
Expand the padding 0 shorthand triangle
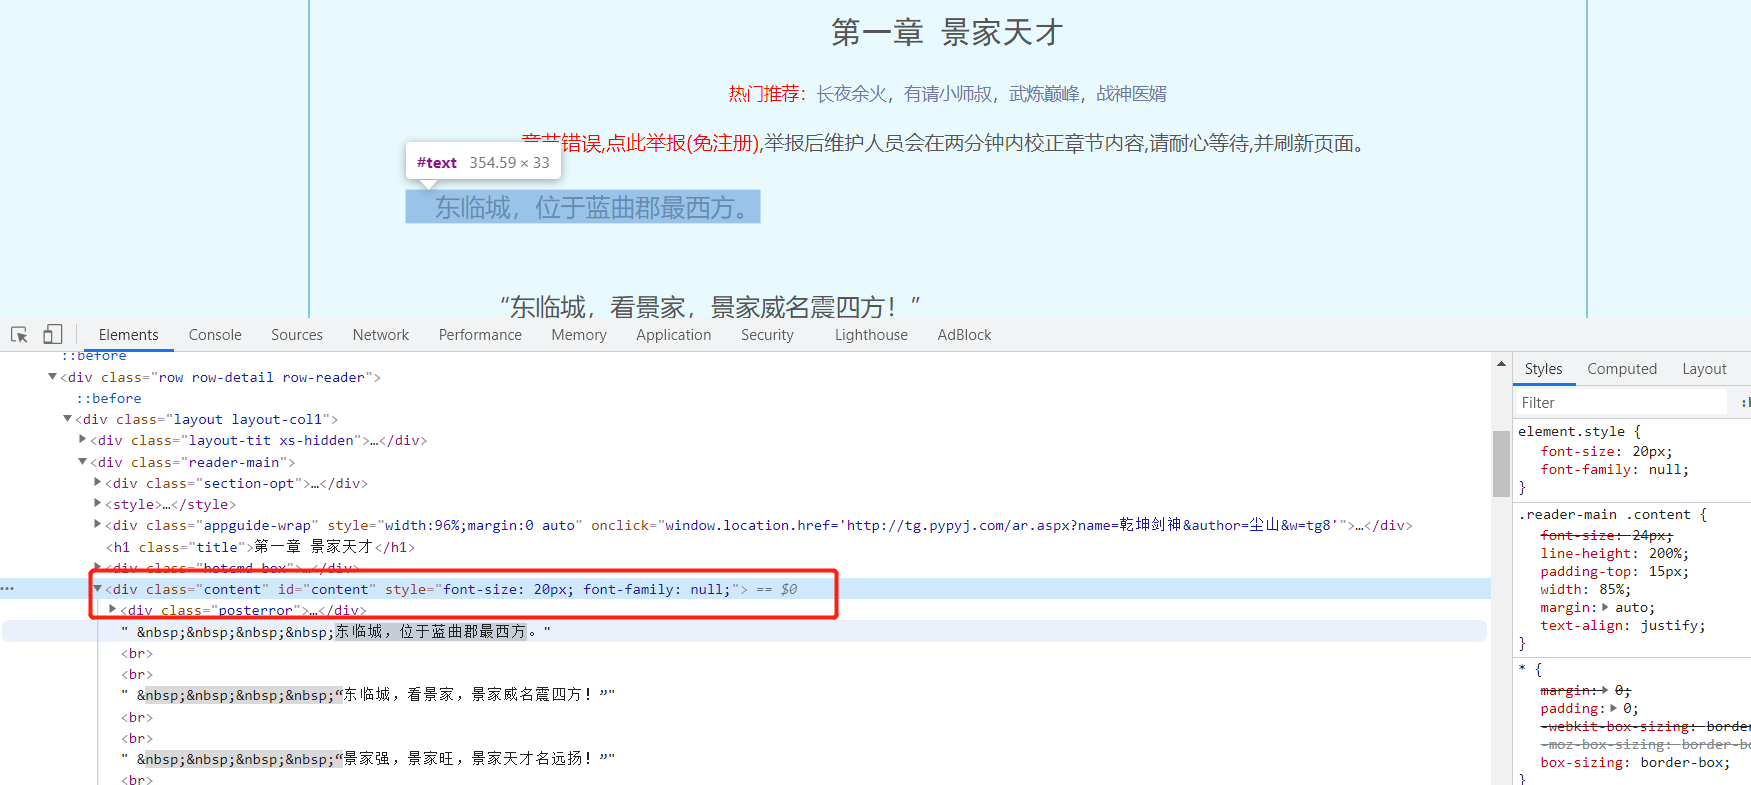[x=1613, y=709]
